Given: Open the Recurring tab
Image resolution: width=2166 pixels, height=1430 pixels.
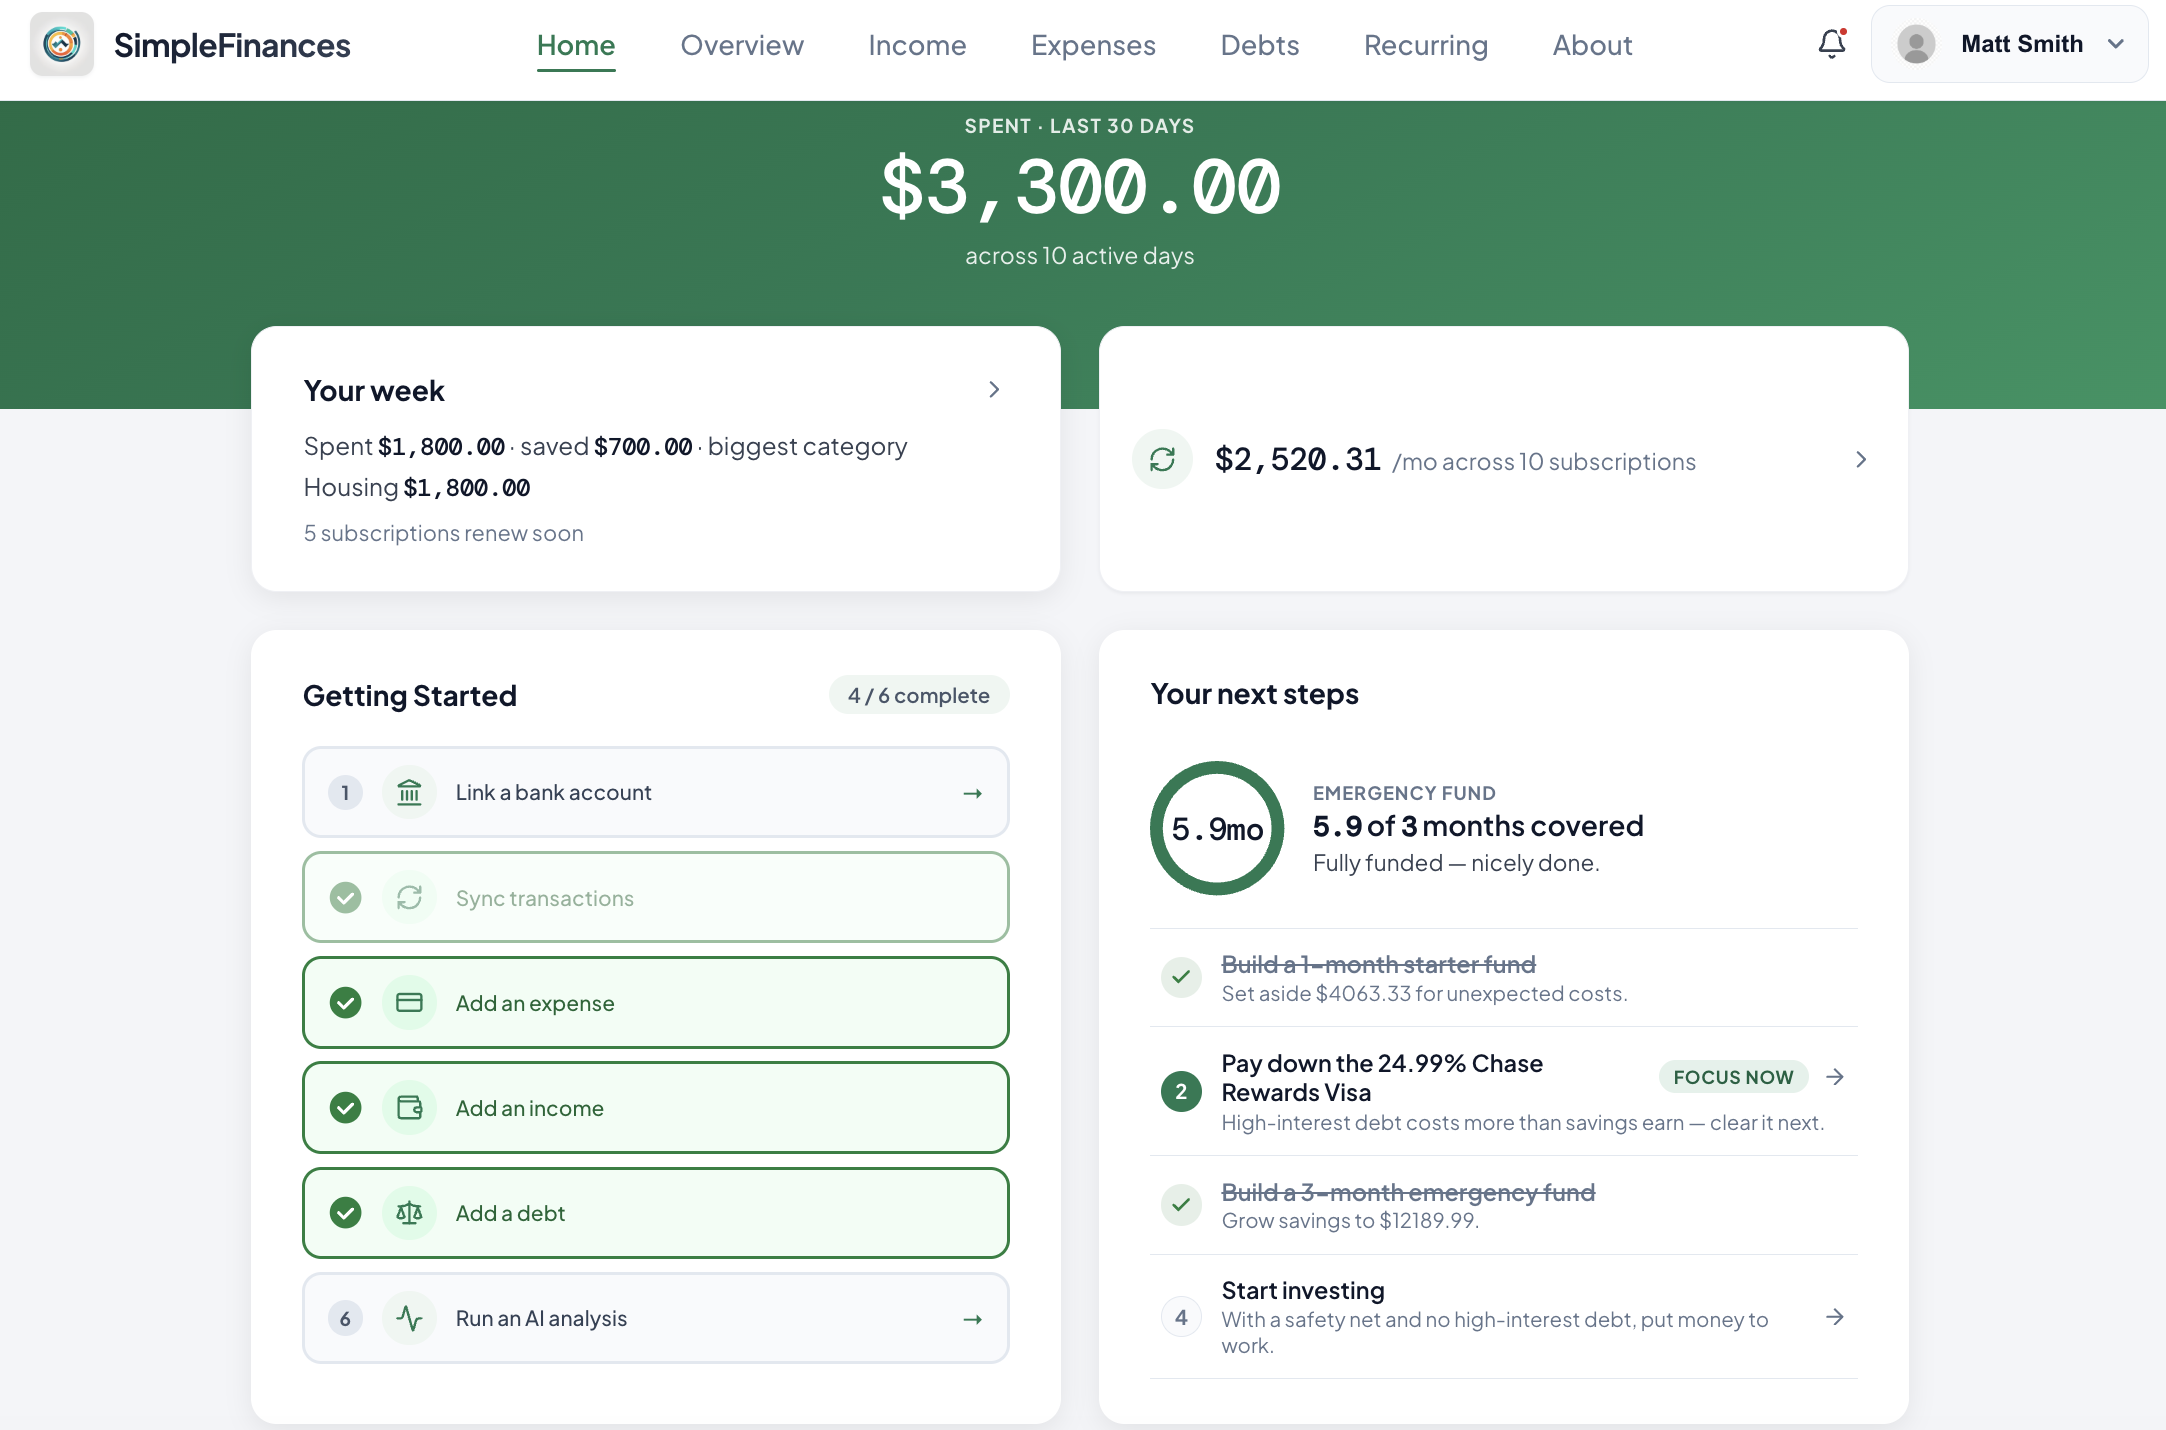Looking at the screenshot, I should coord(1426,45).
